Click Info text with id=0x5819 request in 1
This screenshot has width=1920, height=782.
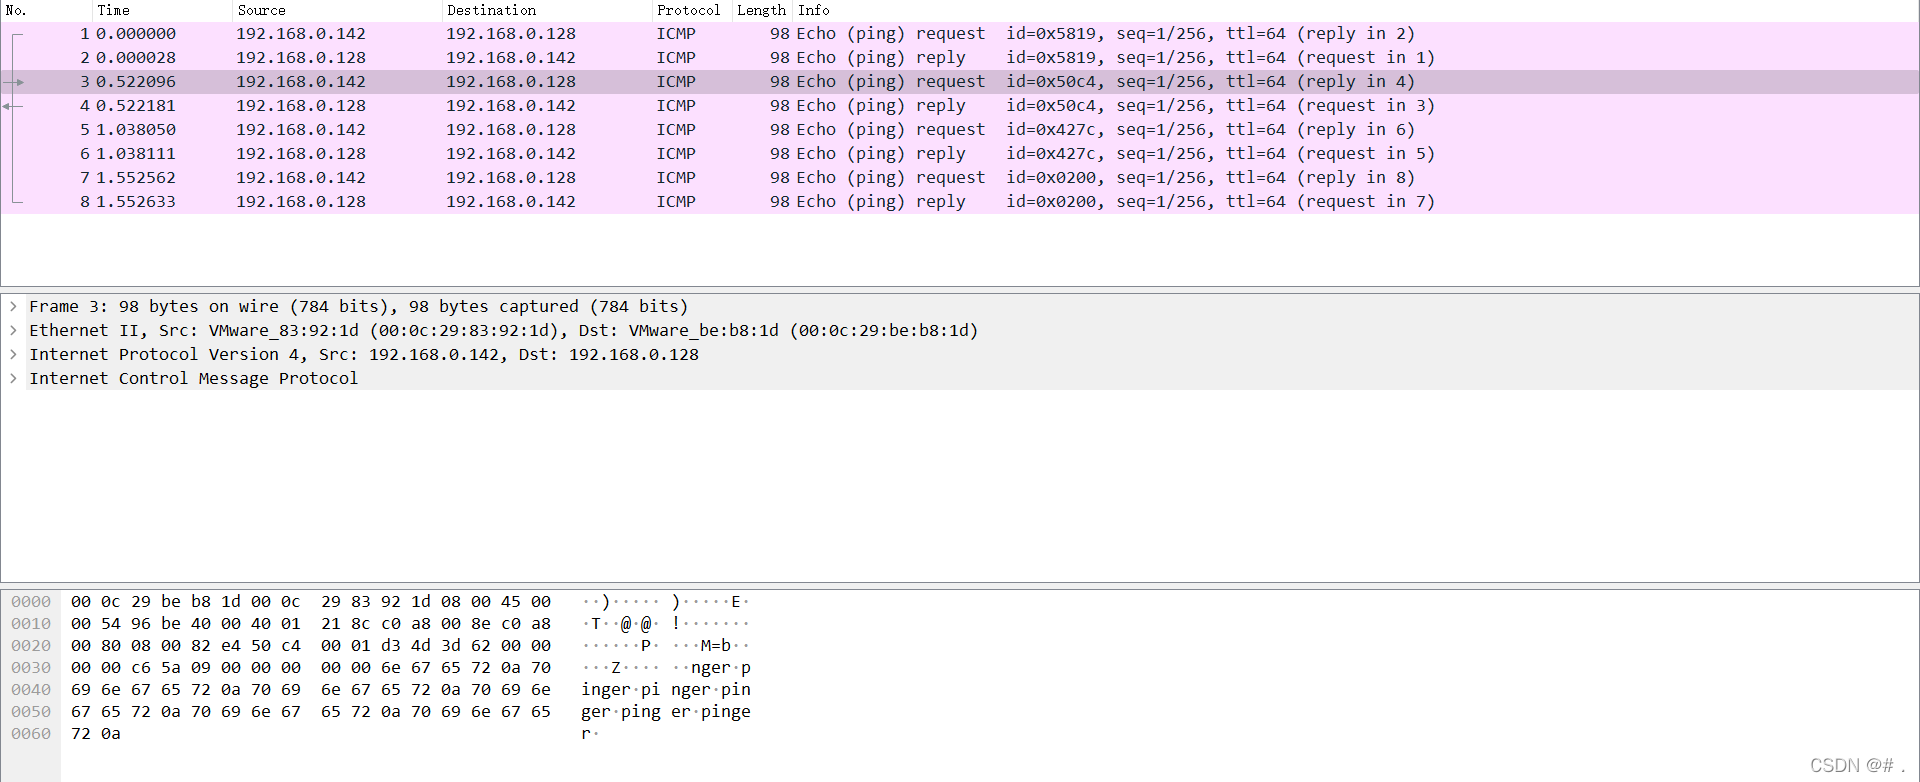[1116, 58]
